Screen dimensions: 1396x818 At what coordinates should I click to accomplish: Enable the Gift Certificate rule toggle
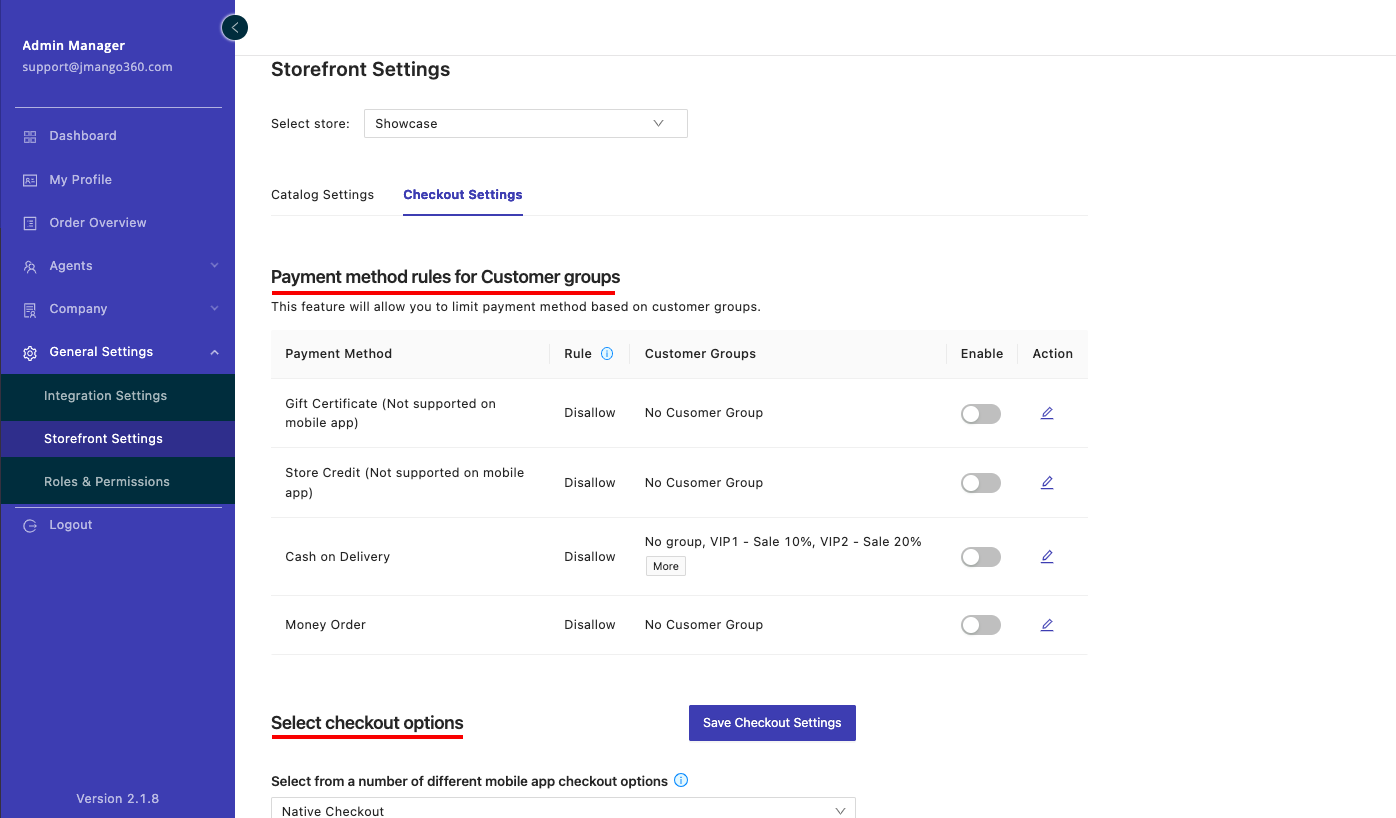[980, 414]
